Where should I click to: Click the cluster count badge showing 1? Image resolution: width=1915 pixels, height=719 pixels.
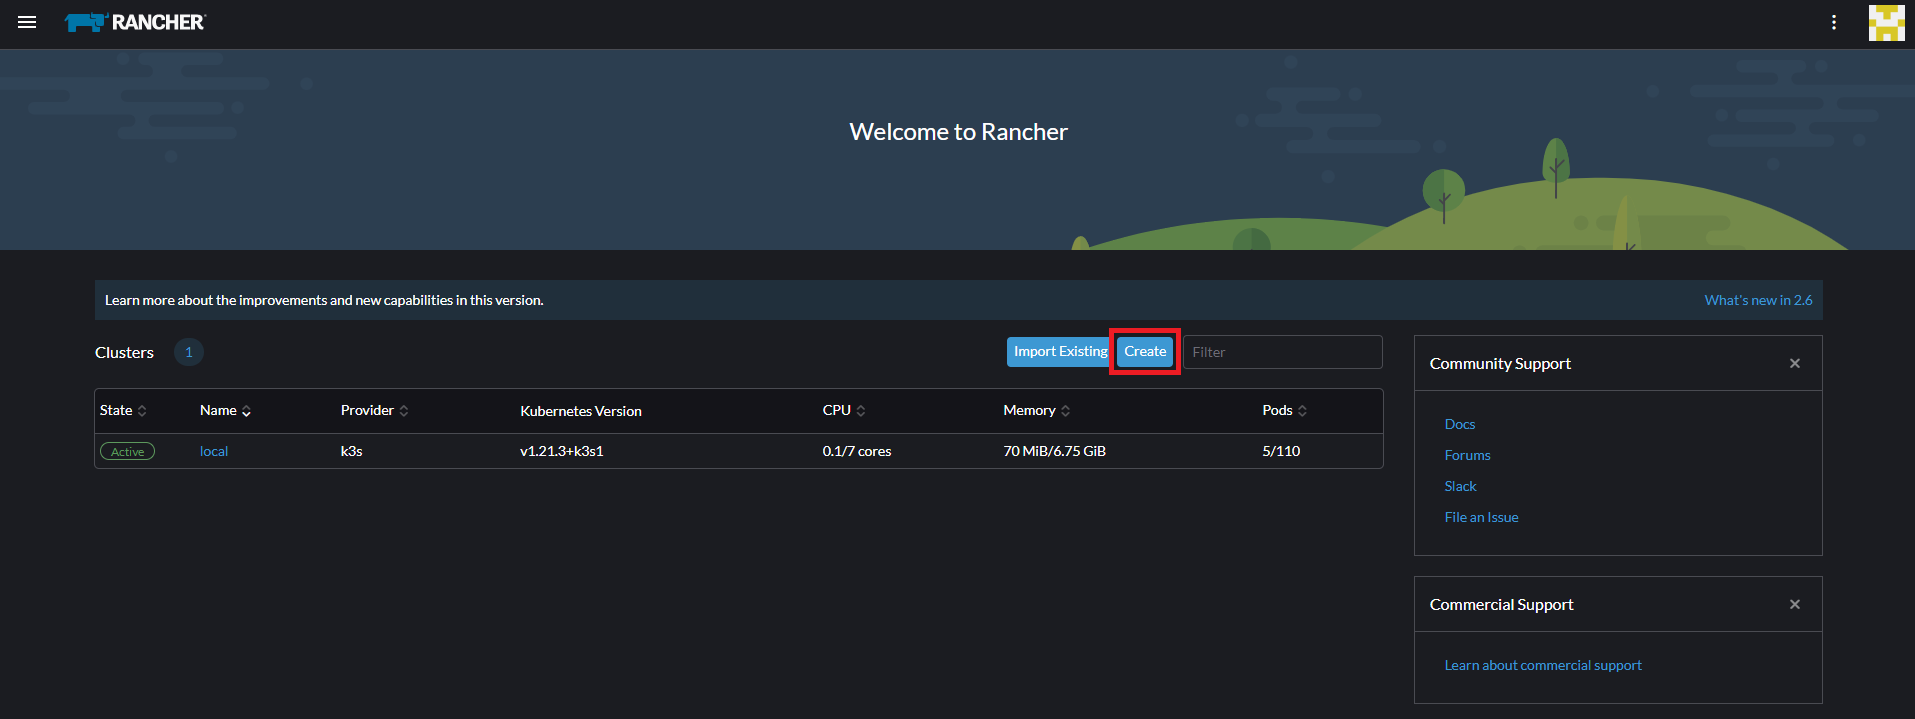[x=189, y=352]
